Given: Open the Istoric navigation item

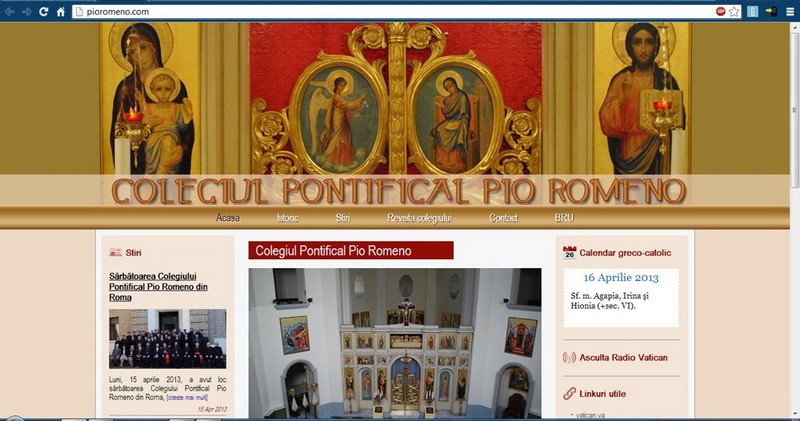Looking at the screenshot, I should (288, 218).
